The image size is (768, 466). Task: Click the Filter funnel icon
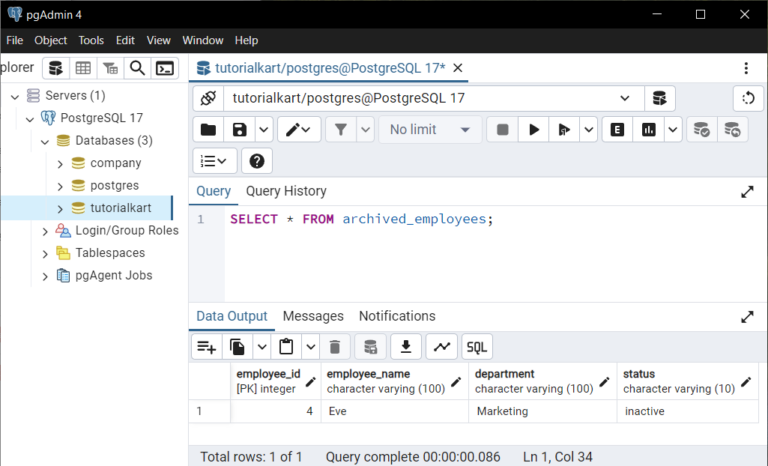pyautogui.click(x=341, y=130)
